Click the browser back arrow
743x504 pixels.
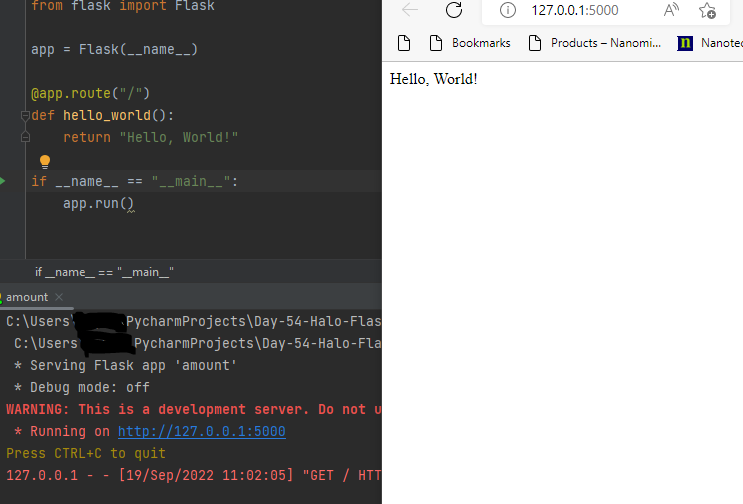tap(409, 9)
